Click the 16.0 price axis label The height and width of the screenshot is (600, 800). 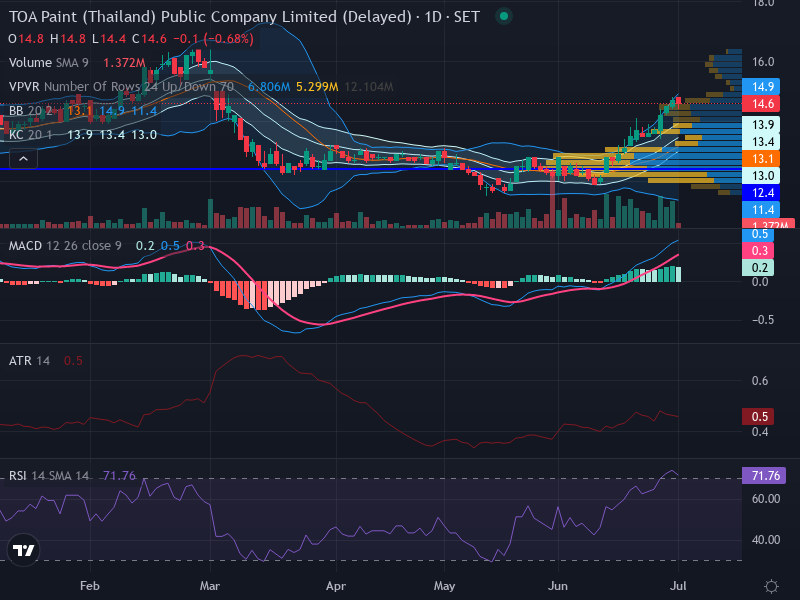(x=763, y=62)
